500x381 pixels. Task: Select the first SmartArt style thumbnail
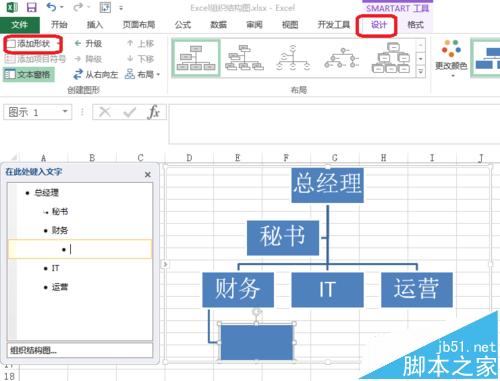point(487,58)
